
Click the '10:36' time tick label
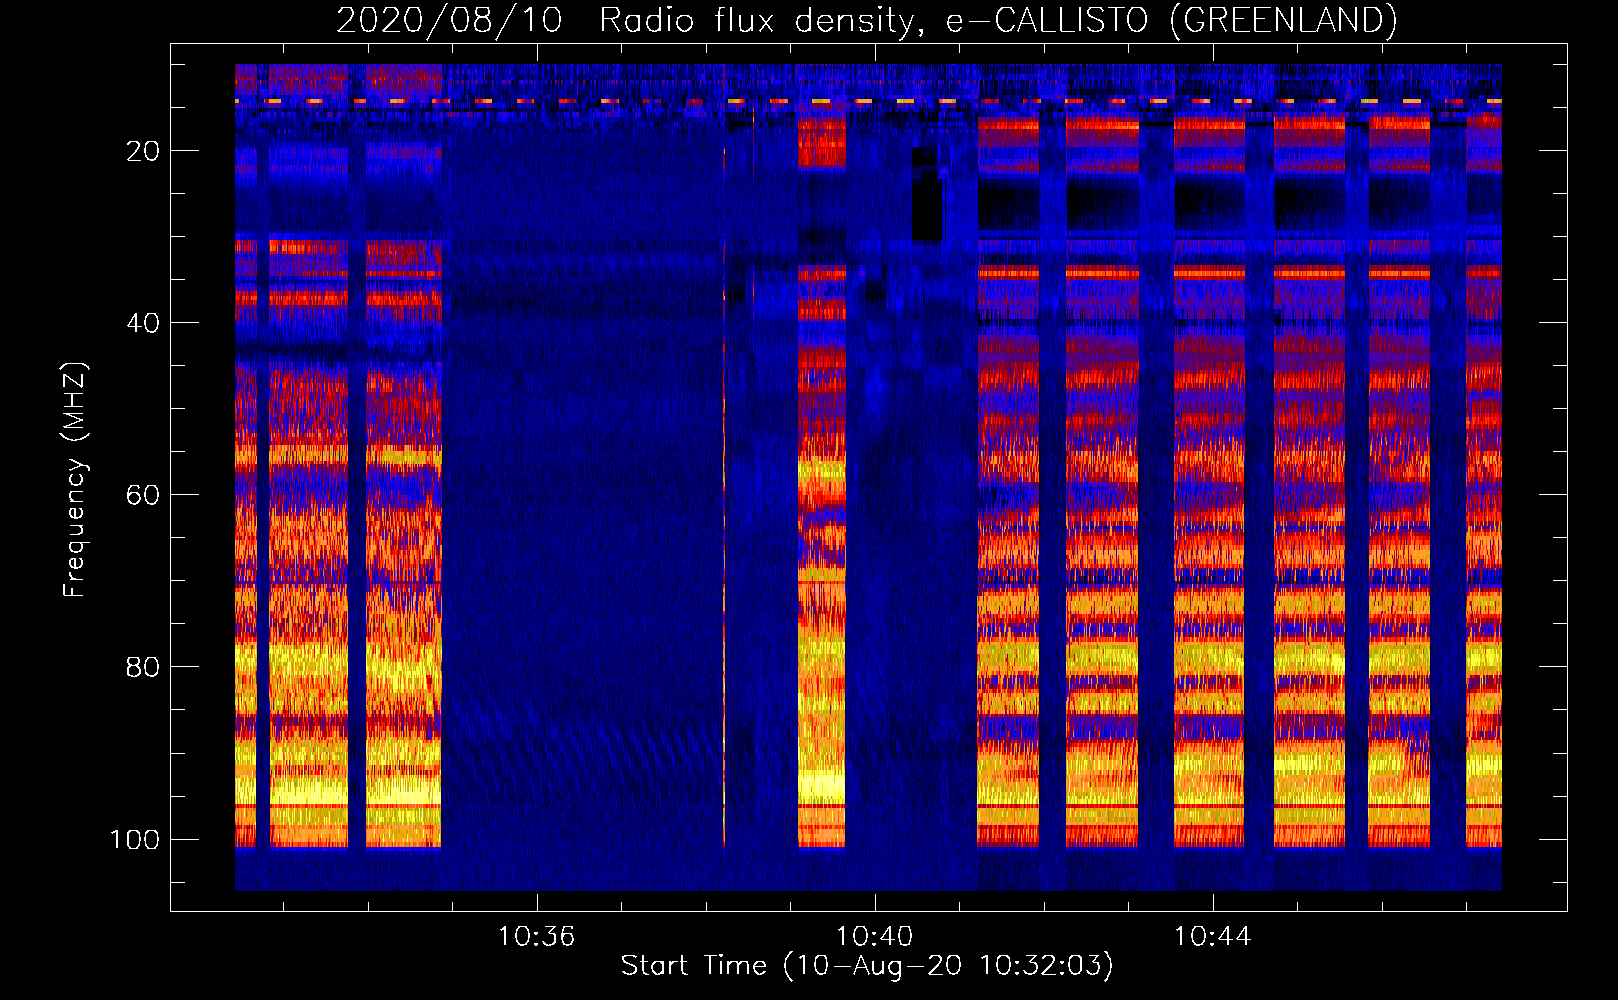pos(537,937)
